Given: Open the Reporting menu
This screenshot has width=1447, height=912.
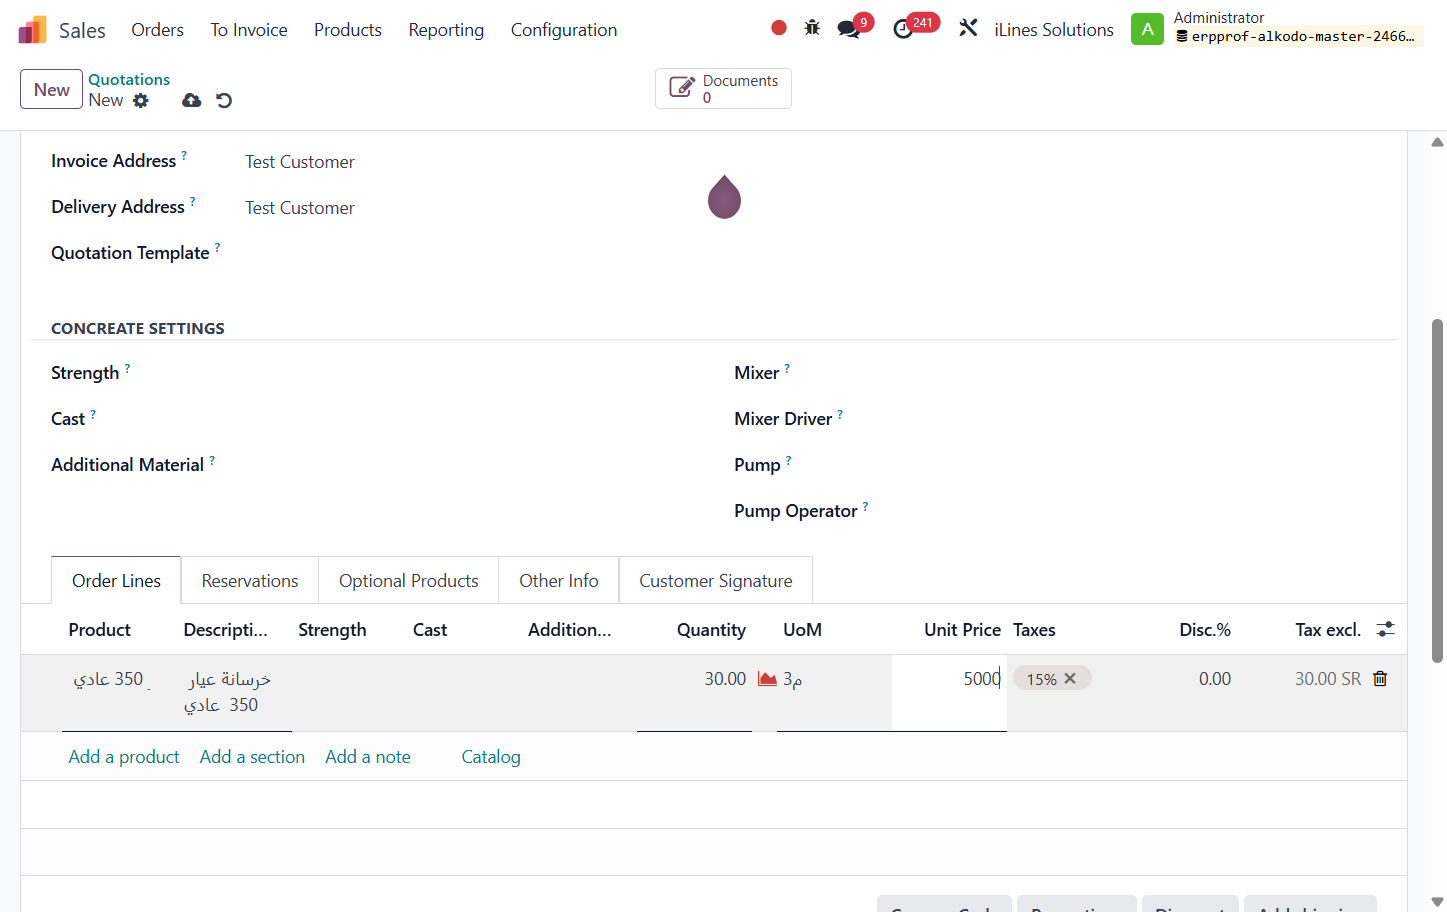Looking at the screenshot, I should (446, 30).
